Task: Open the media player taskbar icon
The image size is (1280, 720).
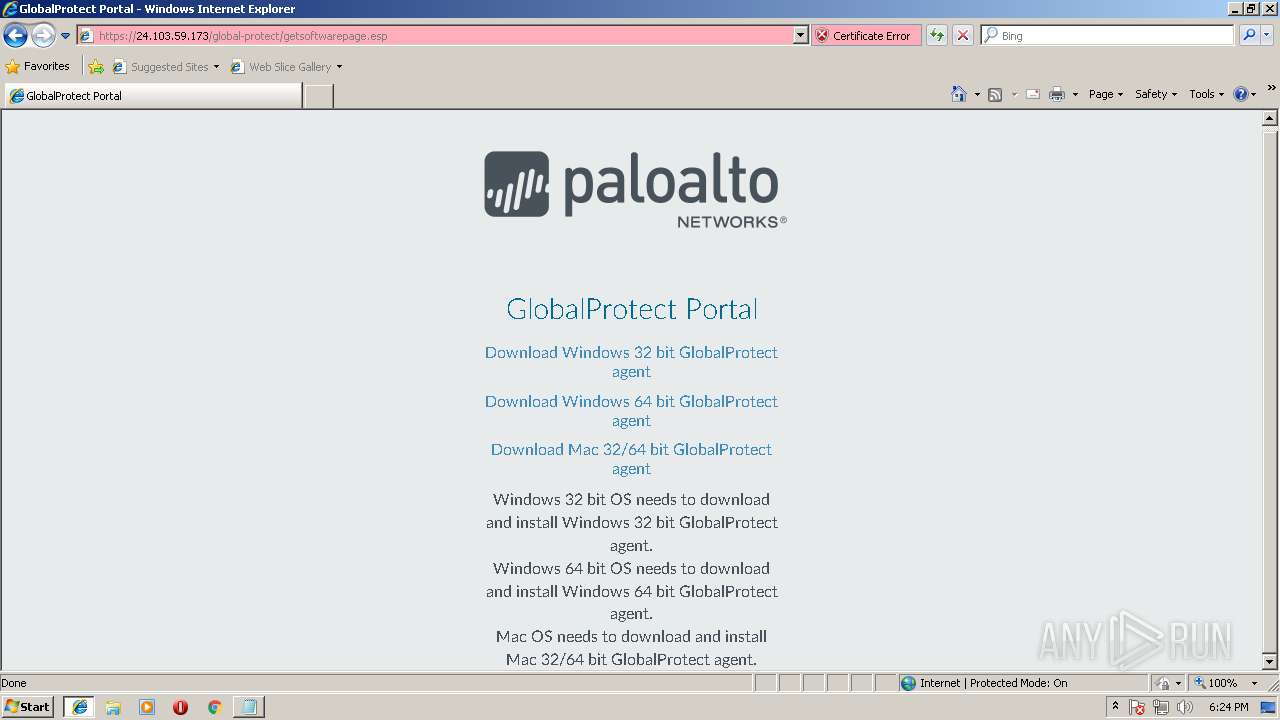Action: pos(147,707)
